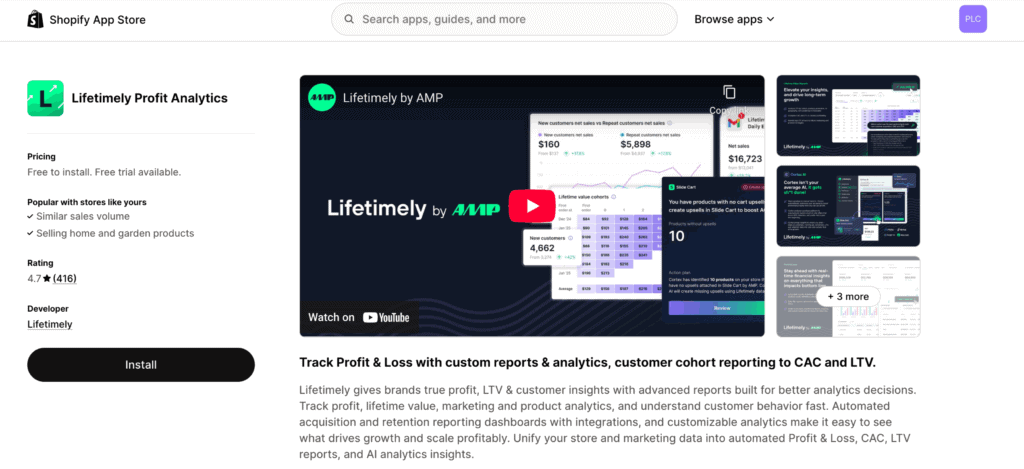
Task: Show the + 3 more screenshots
Action: [x=848, y=297]
